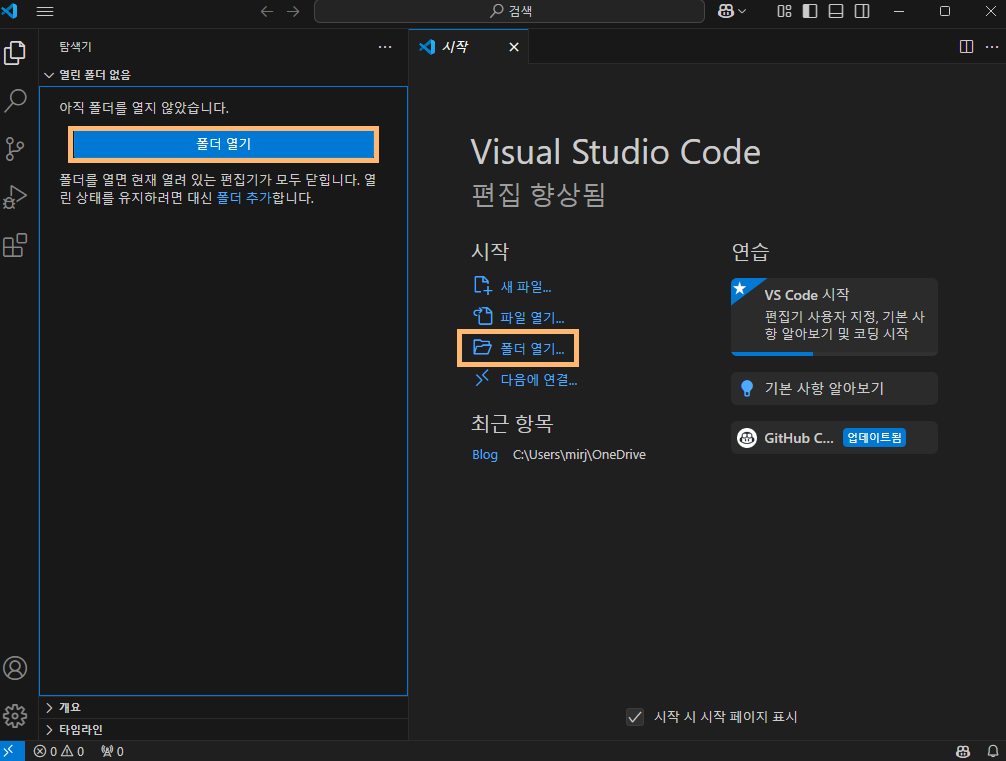Open notifications bell in status bar
The width and height of the screenshot is (1006, 761).
(x=992, y=751)
